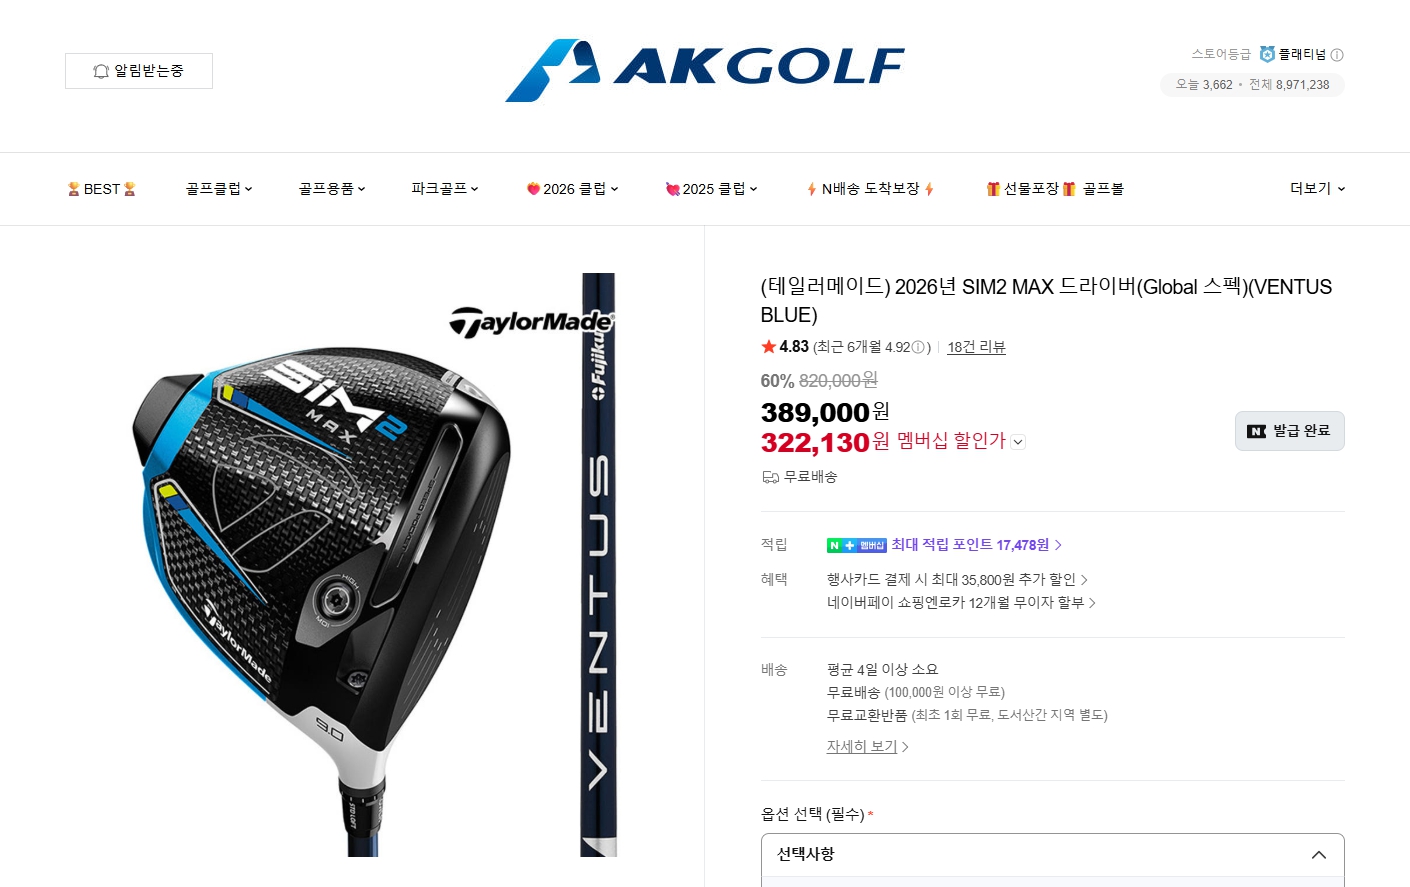
Task: Open the 2026 클럽 menu
Action: pyautogui.click(x=573, y=188)
